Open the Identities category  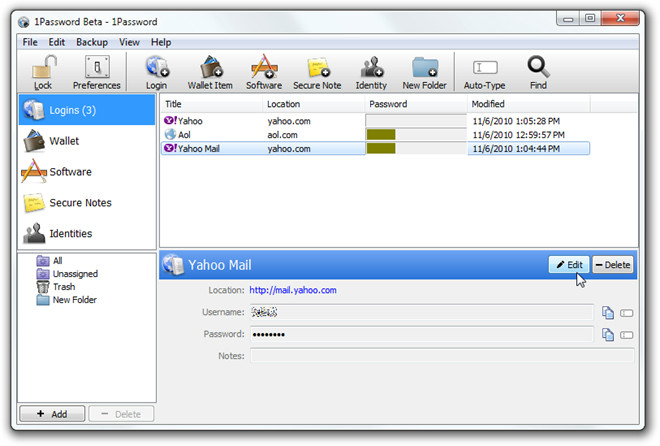pos(87,233)
